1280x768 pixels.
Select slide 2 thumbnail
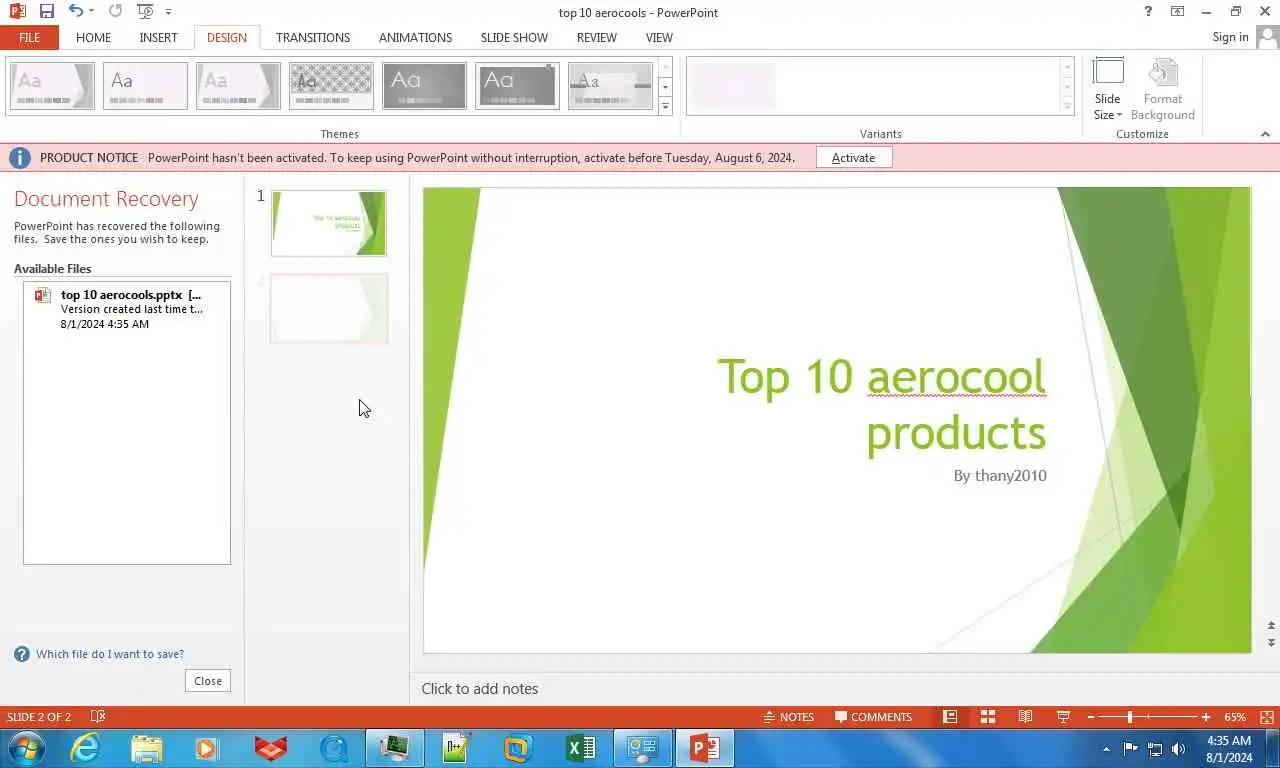tap(329, 309)
